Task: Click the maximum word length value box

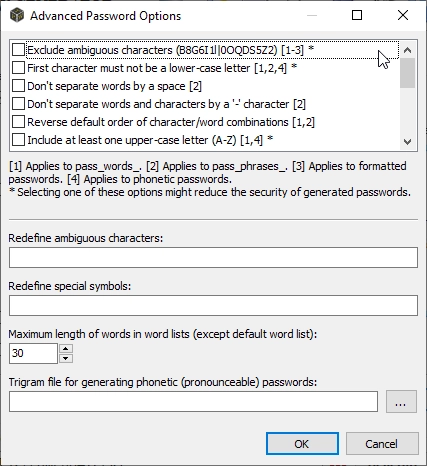Action: point(33,353)
